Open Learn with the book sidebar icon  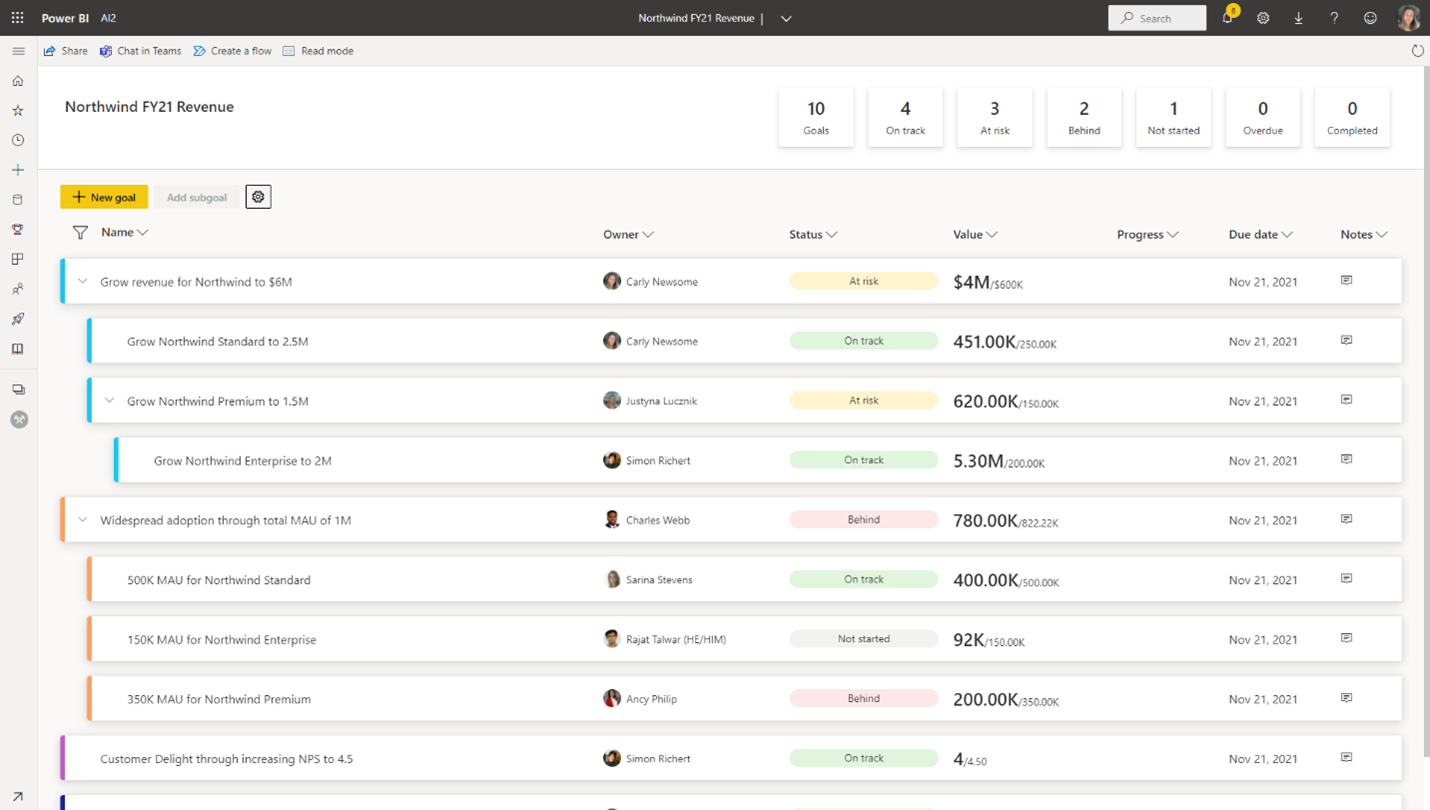pyautogui.click(x=18, y=348)
